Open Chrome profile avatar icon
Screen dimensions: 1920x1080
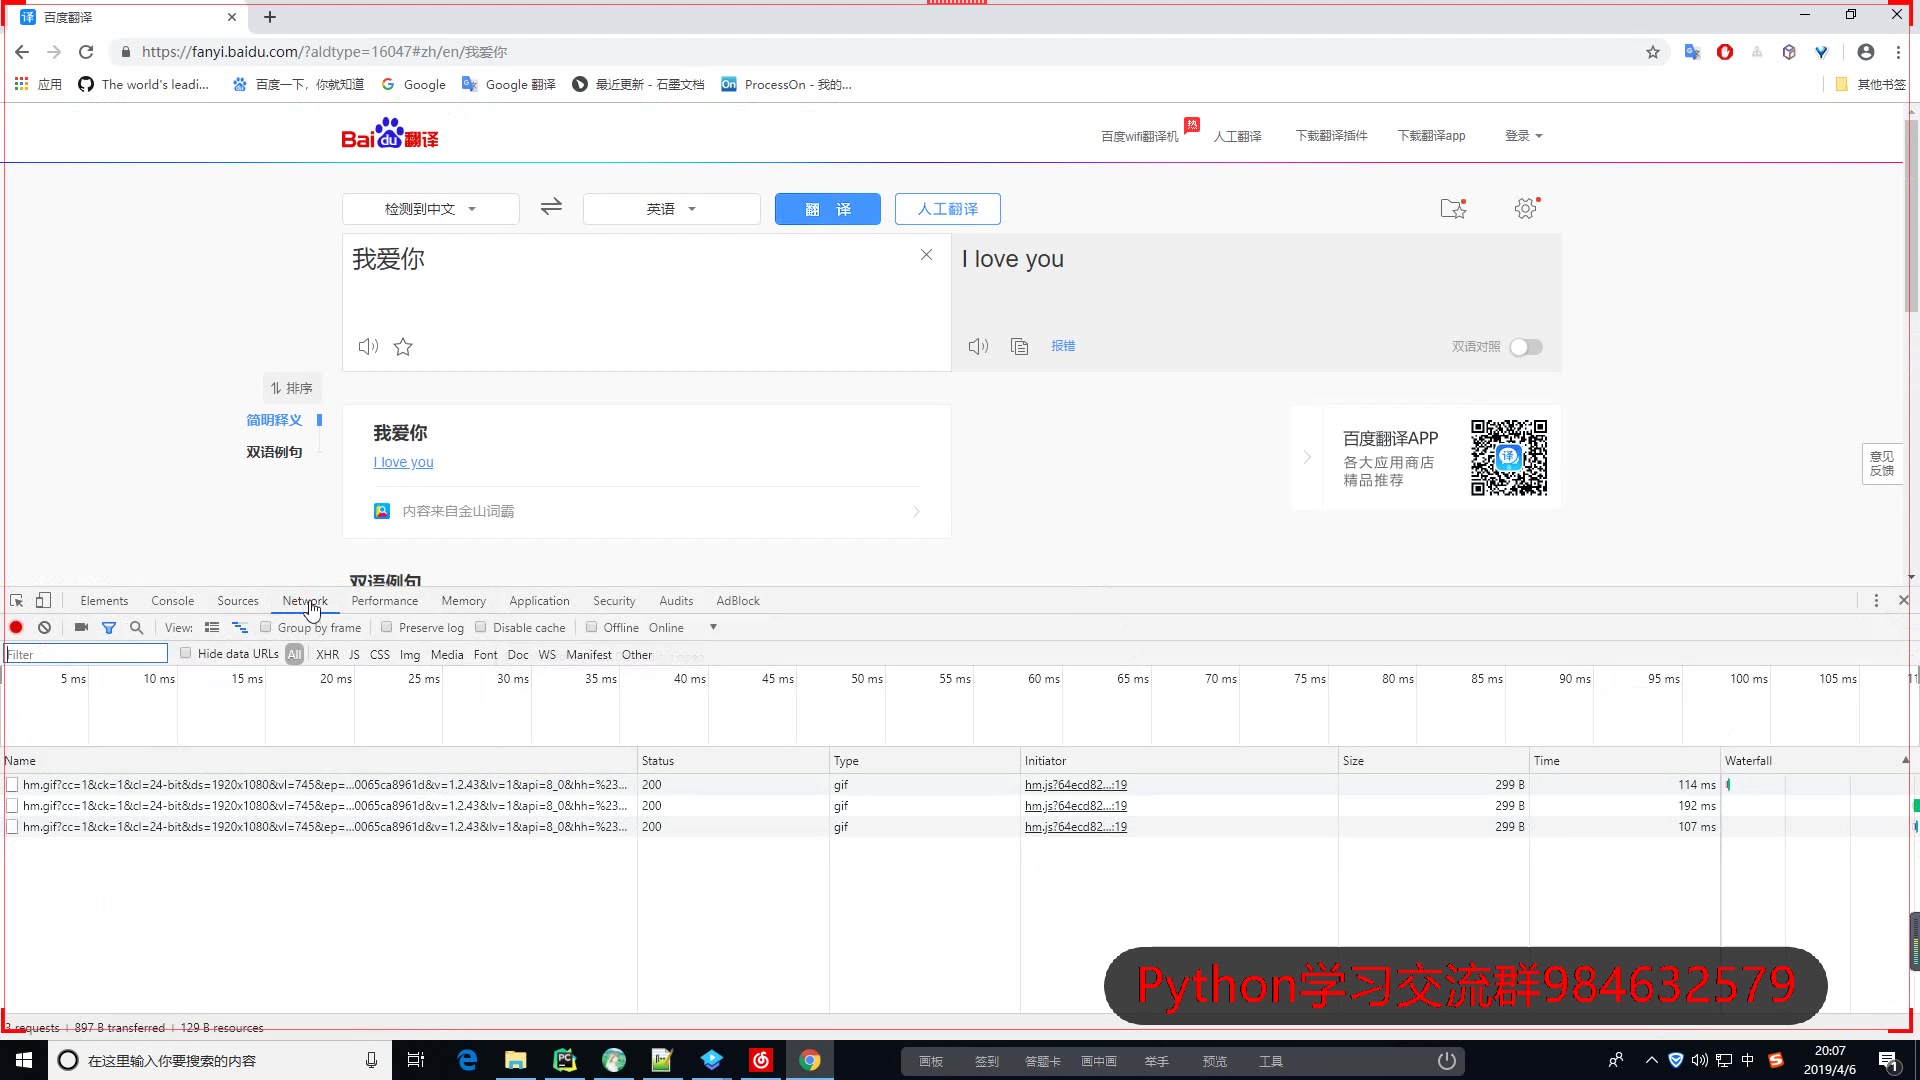(x=1866, y=52)
